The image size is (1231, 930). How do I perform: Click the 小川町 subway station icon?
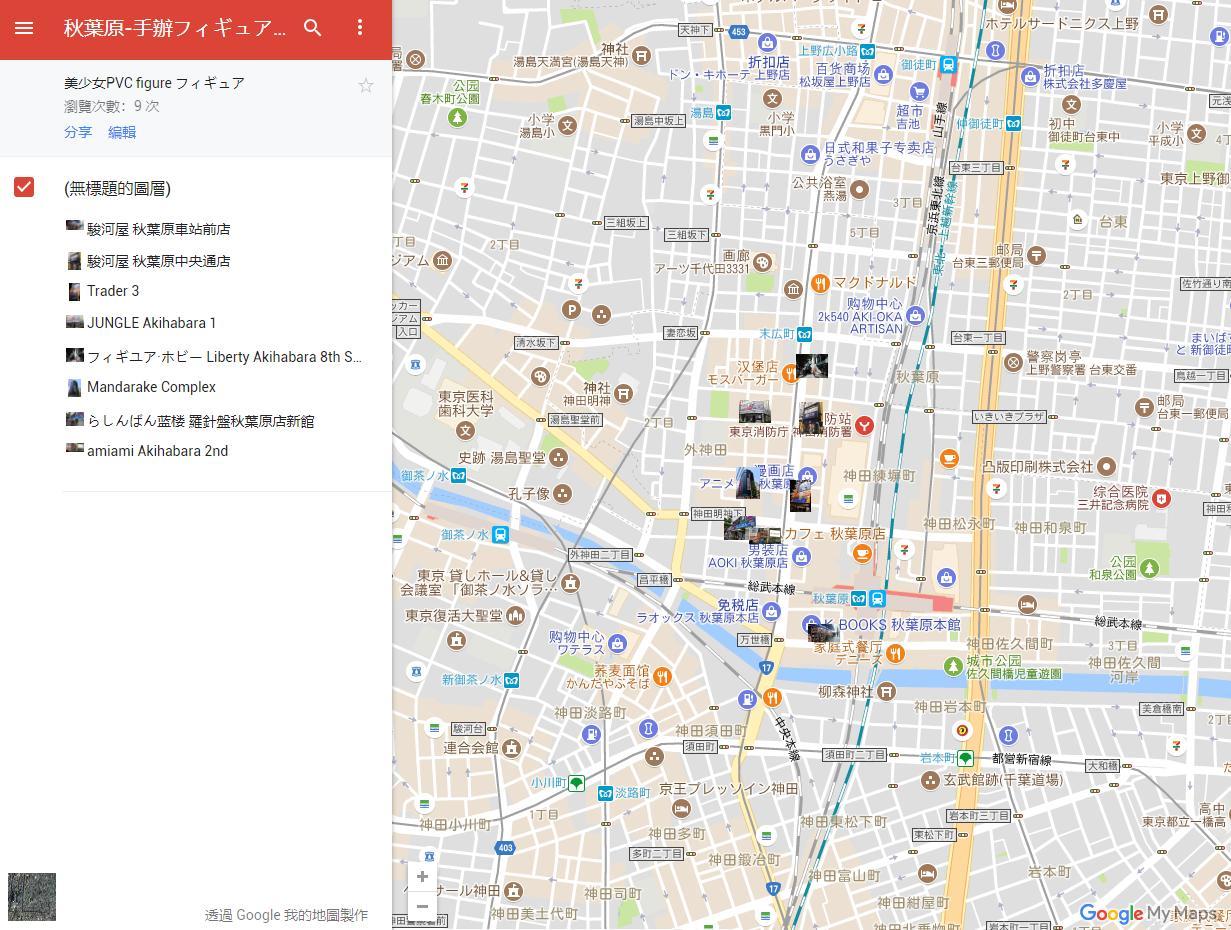[576, 784]
